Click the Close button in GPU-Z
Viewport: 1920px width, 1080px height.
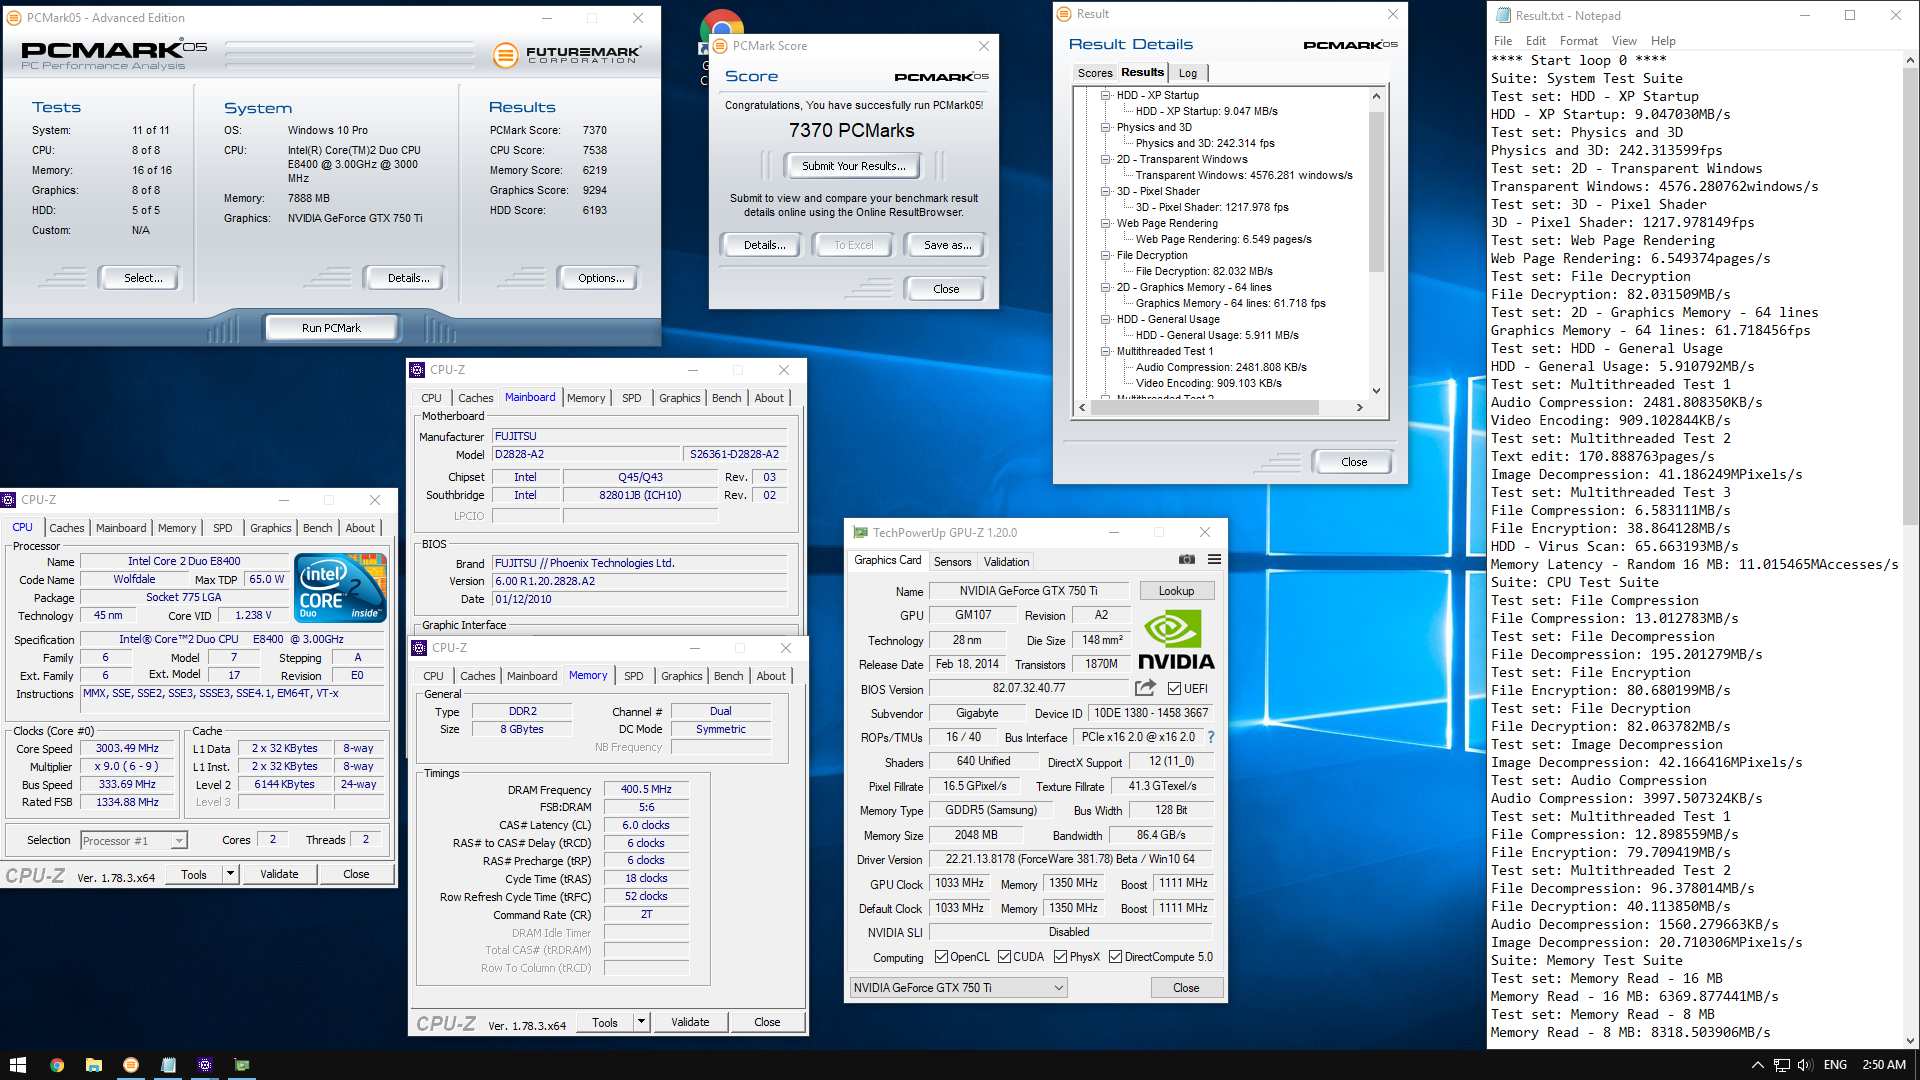(x=1186, y=988)
